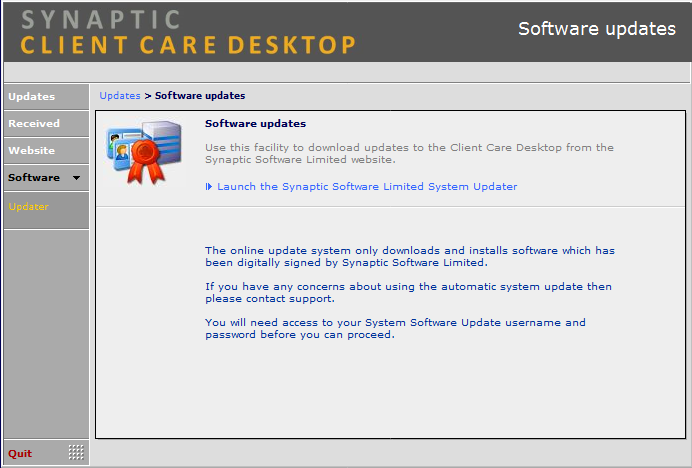Open the Updates sidebar section
This screenshot has height=468, width=692.
coord(46,97)
